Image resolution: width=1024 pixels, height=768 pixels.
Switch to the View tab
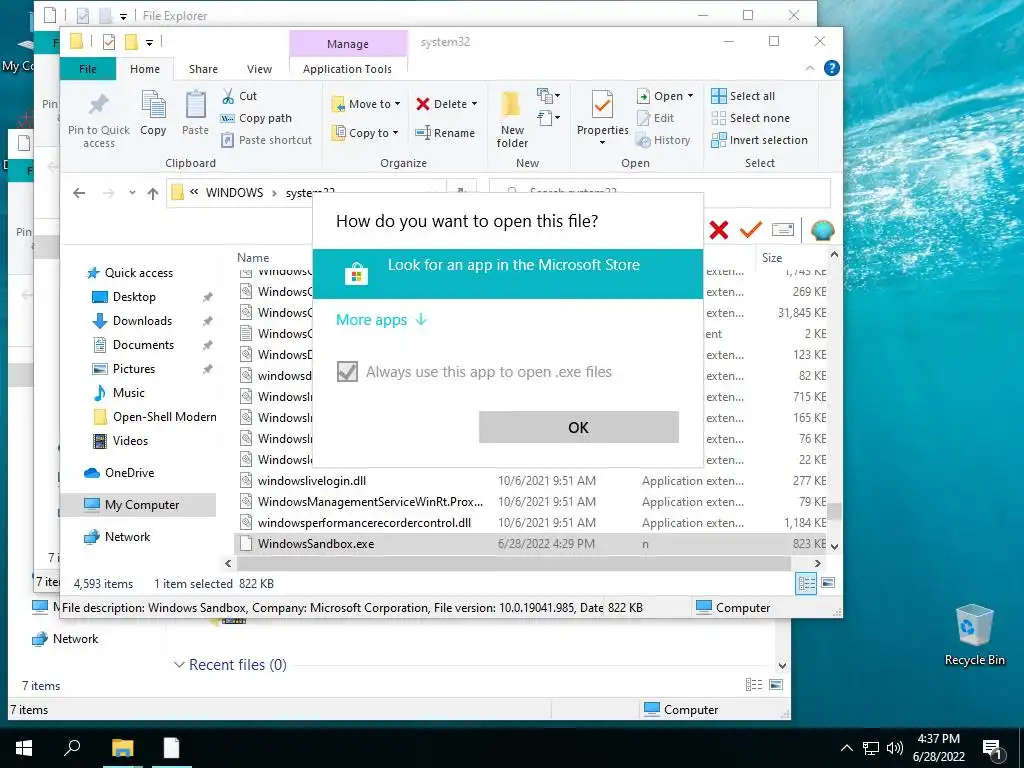(x=259, y=69)
